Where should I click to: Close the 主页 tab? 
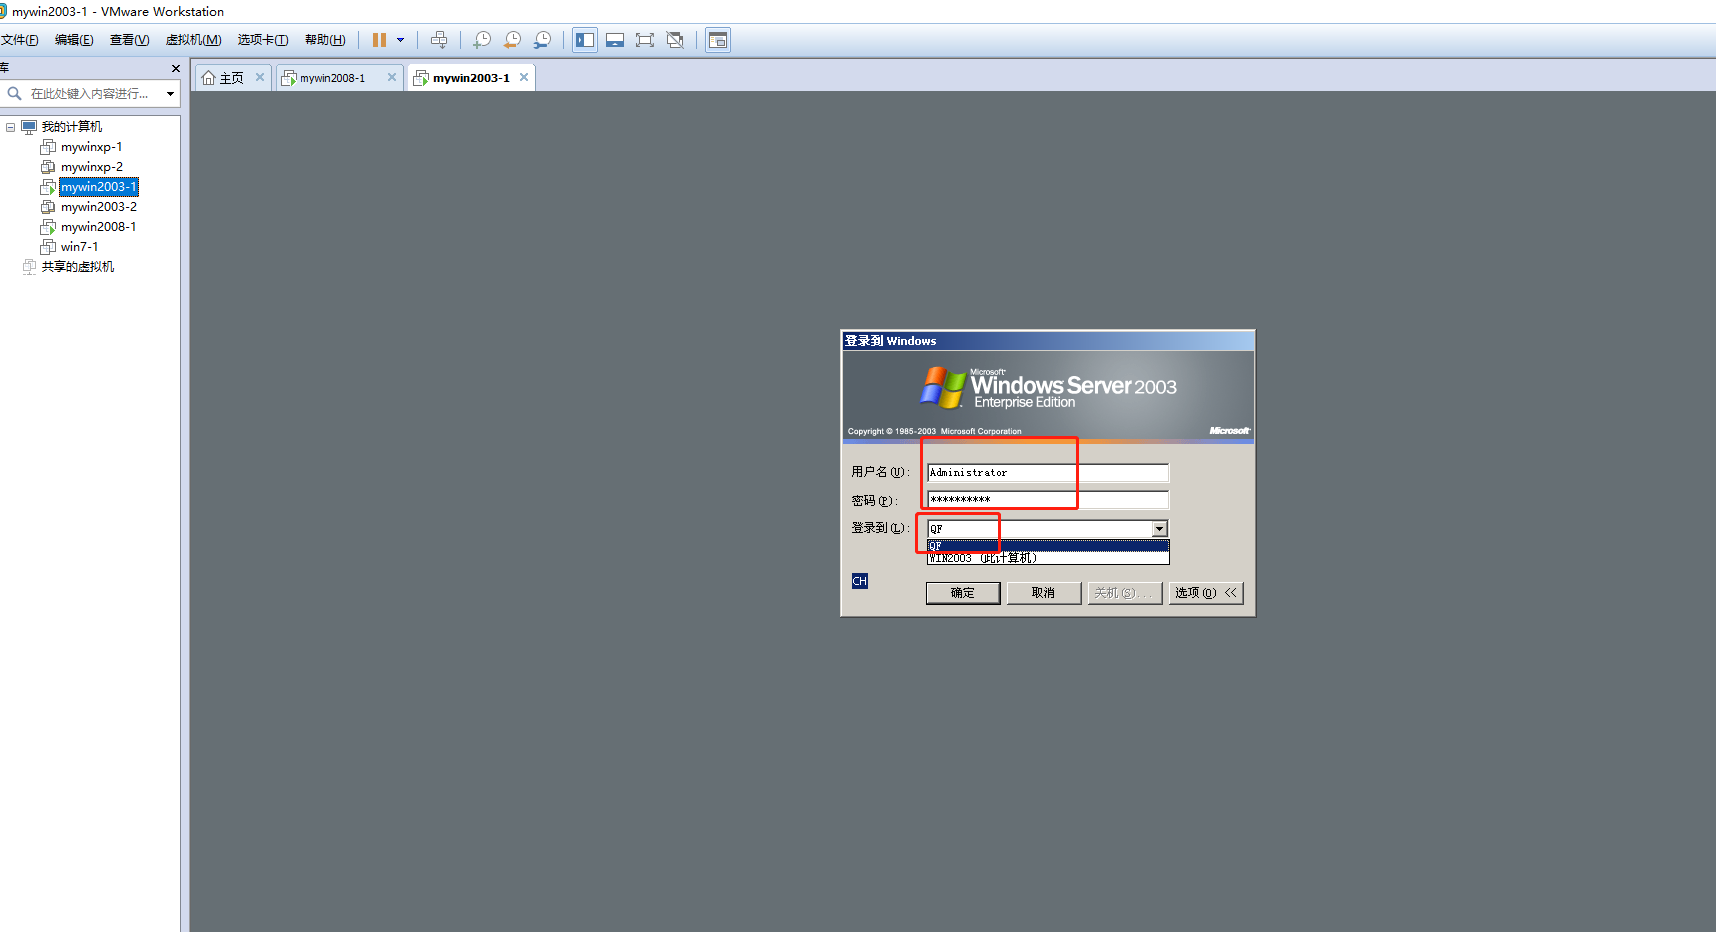(260, 77)
